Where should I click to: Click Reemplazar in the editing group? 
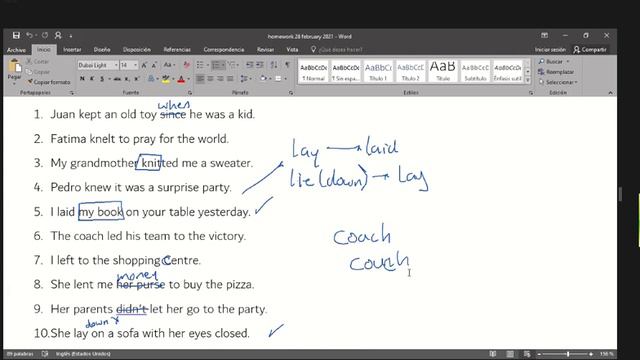coord(556,72)
